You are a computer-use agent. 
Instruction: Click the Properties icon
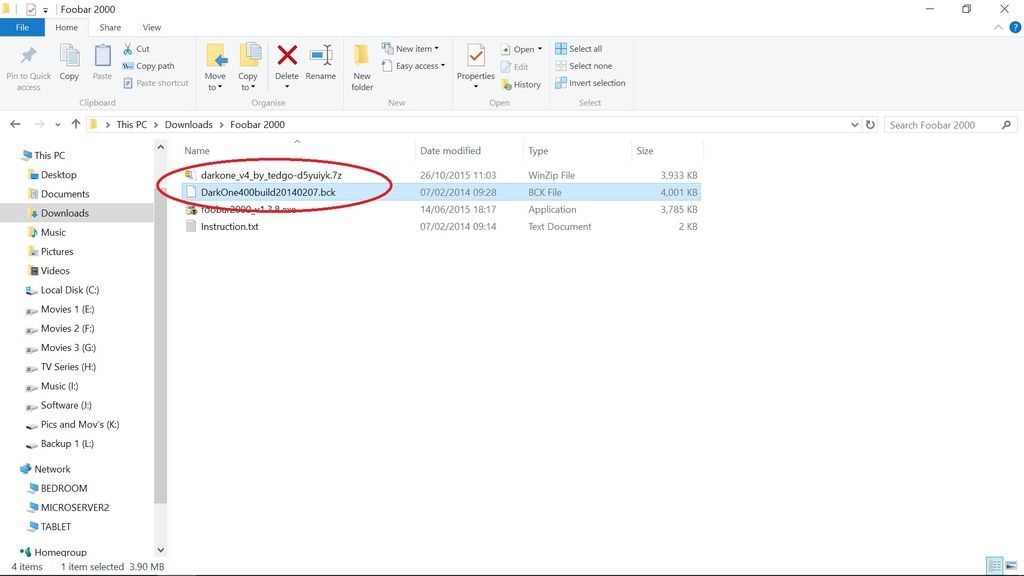pyautogui.click(x=476, y=56)
